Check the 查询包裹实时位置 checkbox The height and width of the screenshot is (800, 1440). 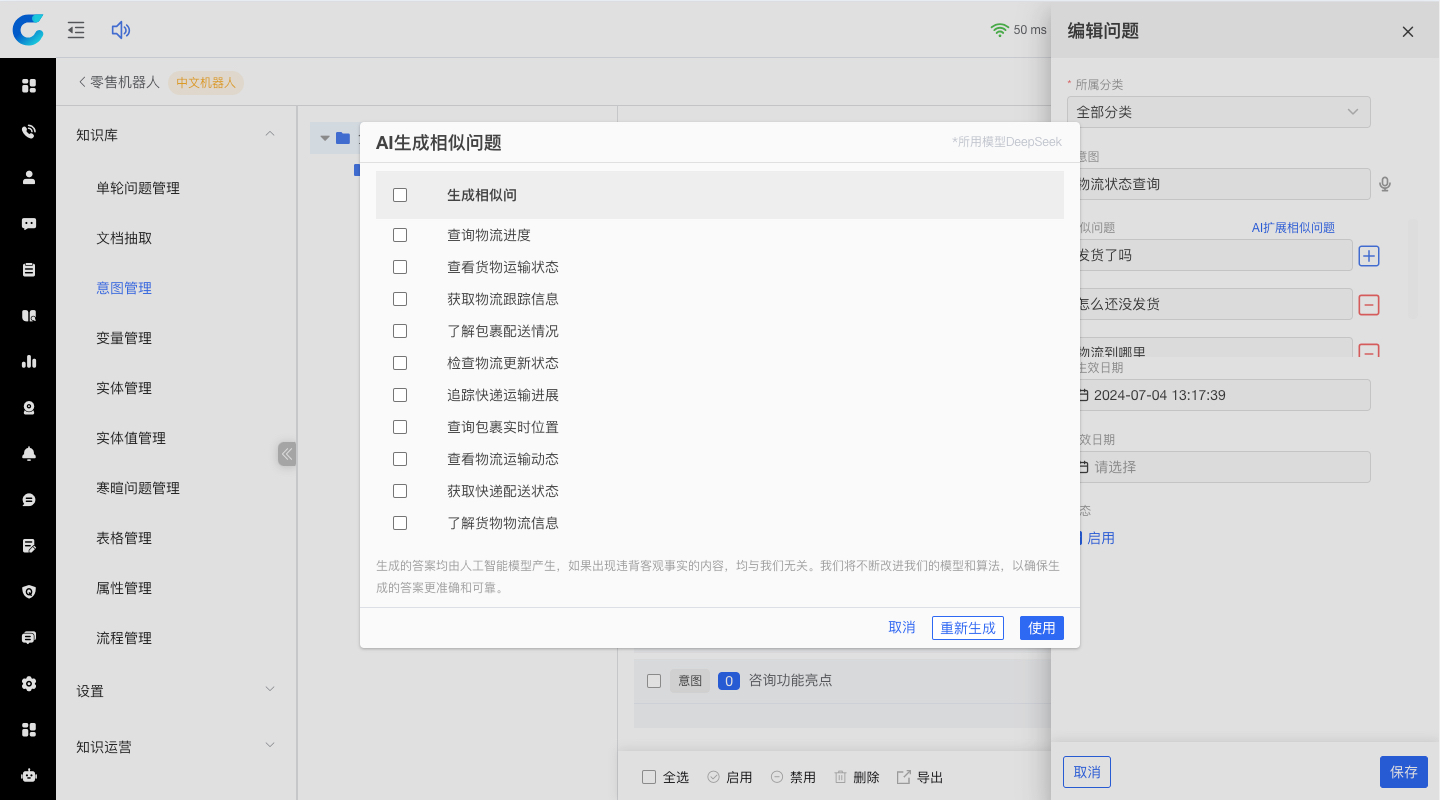coord(400,427)
